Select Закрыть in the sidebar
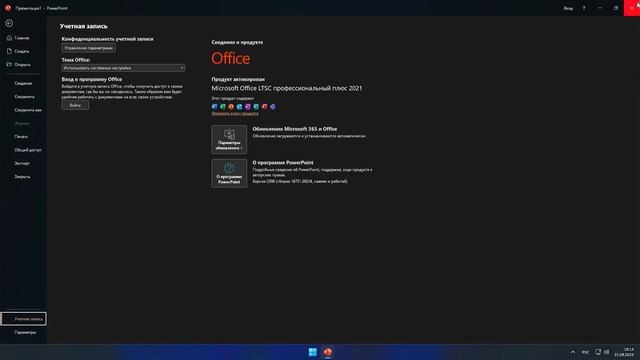The width and height of the screenshot is (640, 360). coord(22,177)
